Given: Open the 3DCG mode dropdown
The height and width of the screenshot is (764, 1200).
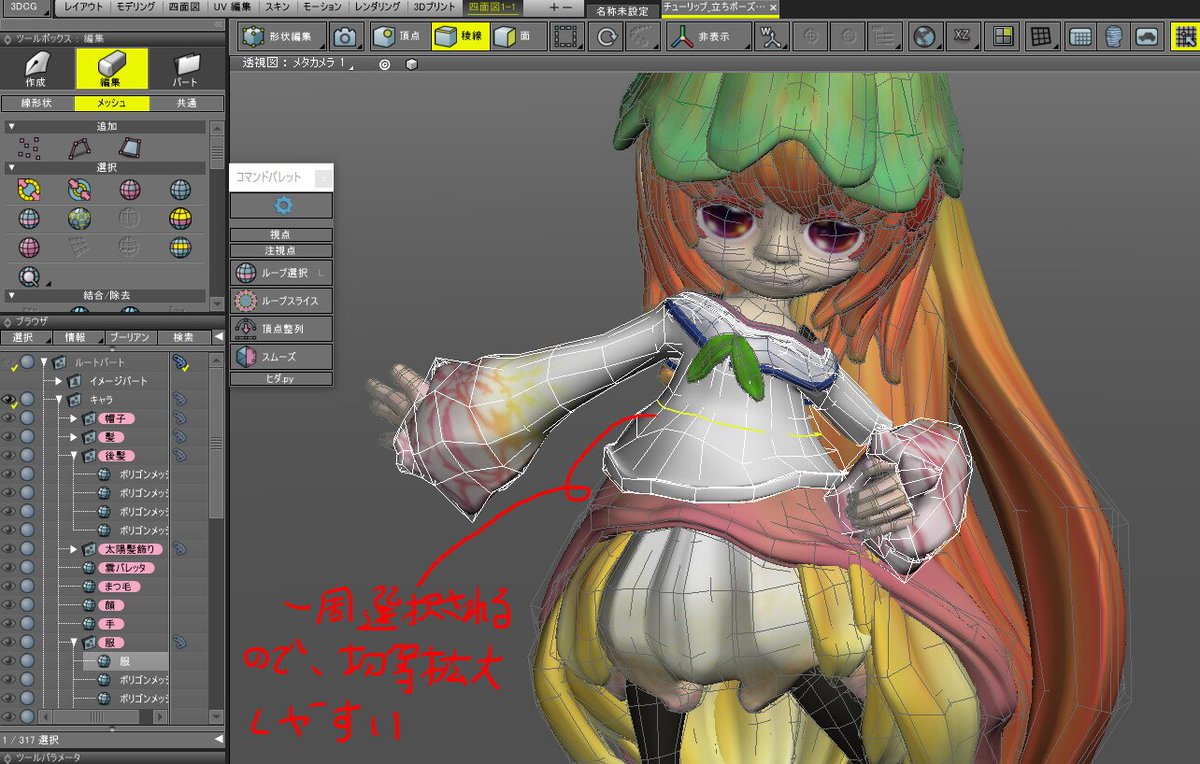Looking at the screenshot, I should tap(27, 7).
